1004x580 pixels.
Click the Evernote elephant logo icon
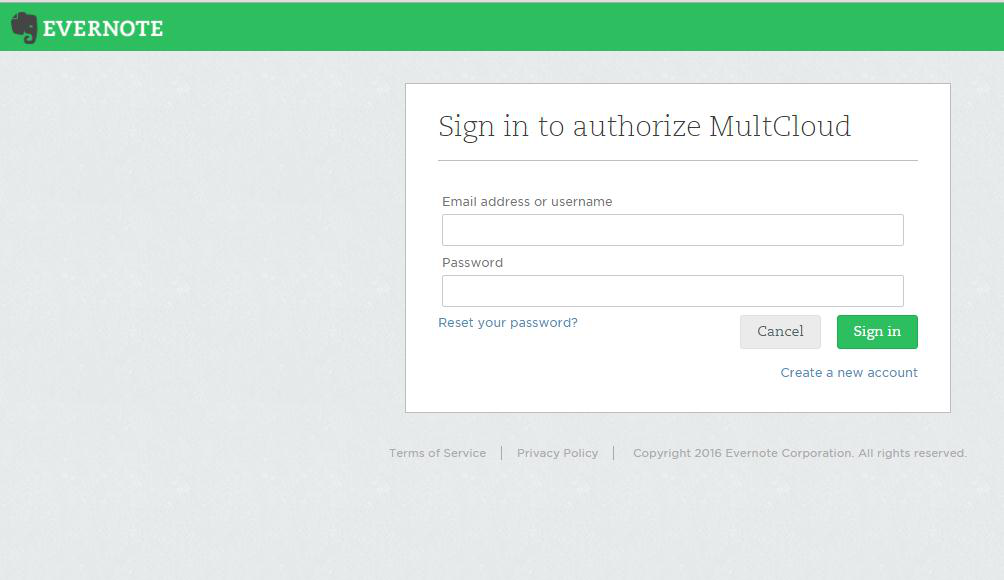coord(24,28)
